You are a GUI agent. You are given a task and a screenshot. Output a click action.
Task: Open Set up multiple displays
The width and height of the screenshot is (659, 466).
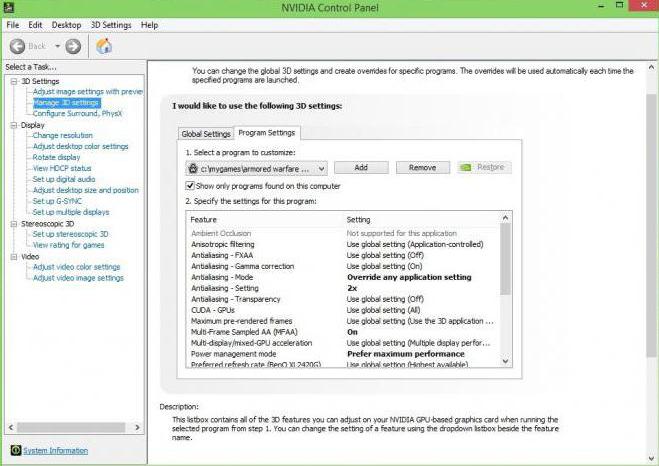coord(71,212)
